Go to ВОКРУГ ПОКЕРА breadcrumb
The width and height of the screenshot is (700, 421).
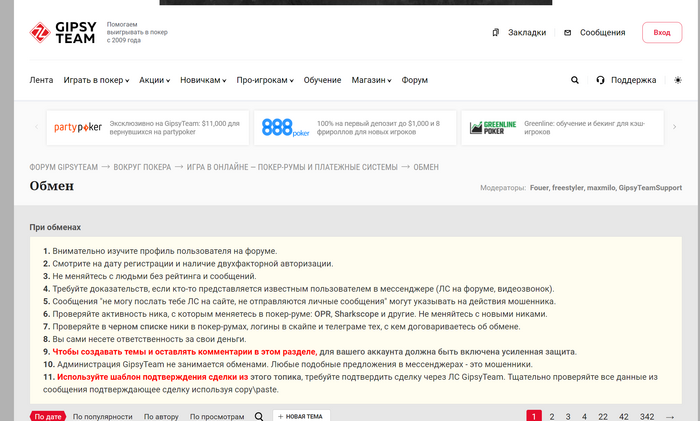pyautogui.click(x=142, y=167)
